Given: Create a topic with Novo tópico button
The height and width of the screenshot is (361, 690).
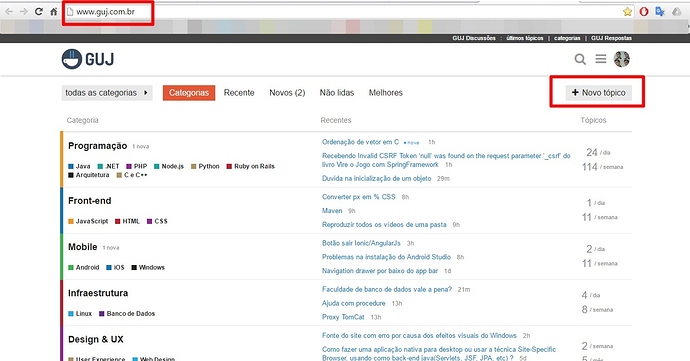Looking at the screenshot, I should point(598,92).
